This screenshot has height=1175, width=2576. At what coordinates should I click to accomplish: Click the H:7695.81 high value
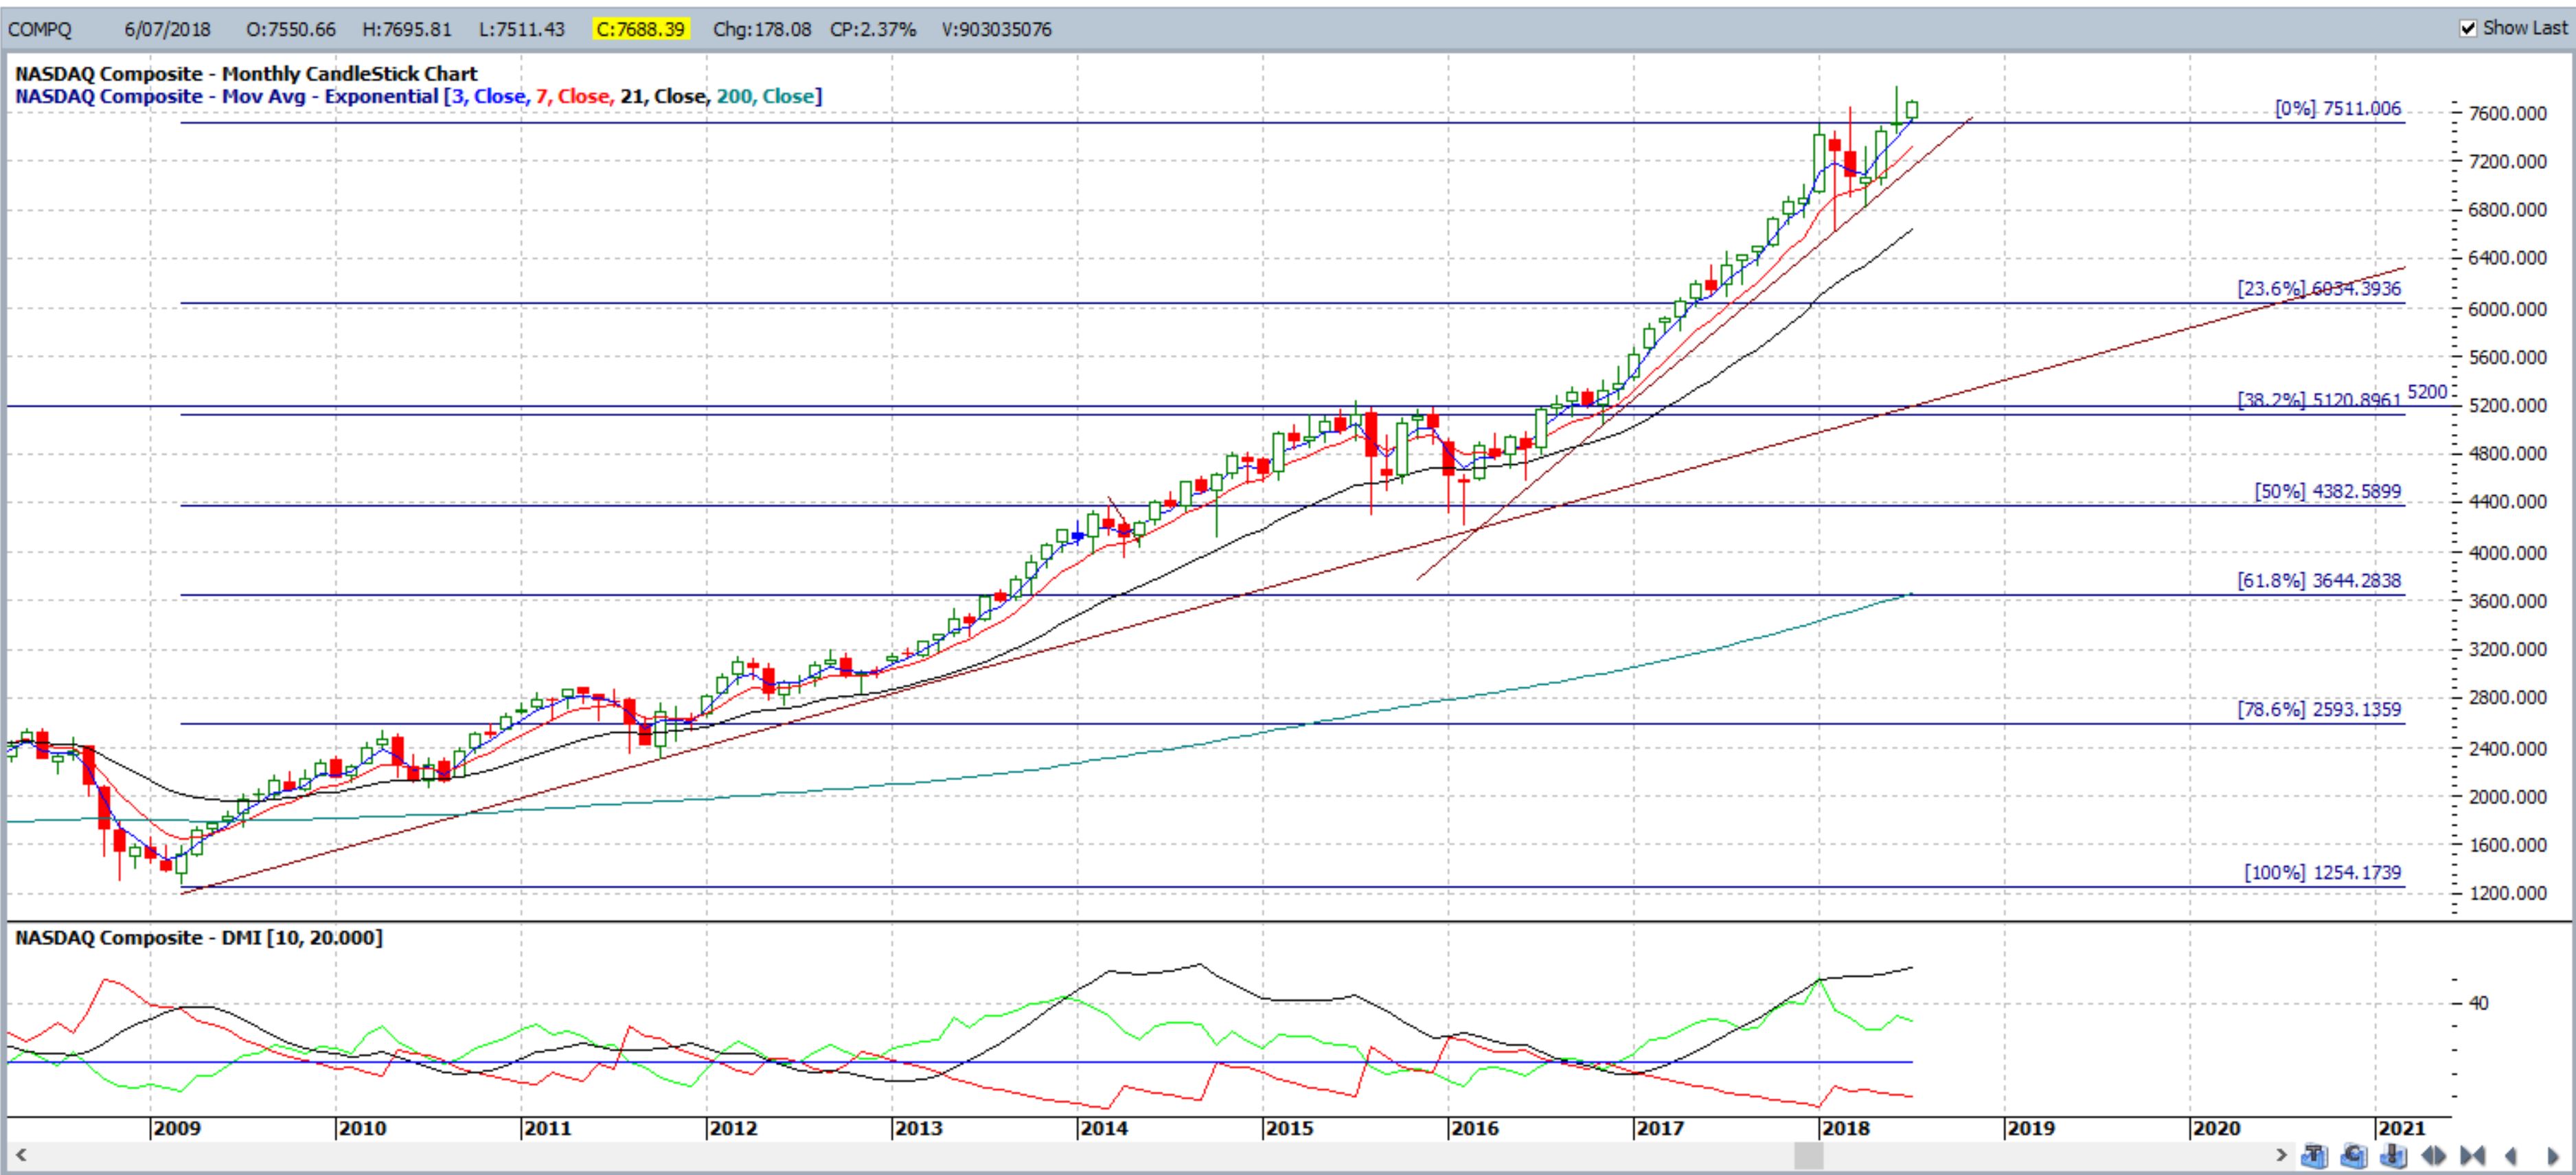click(x=407, y=29)
